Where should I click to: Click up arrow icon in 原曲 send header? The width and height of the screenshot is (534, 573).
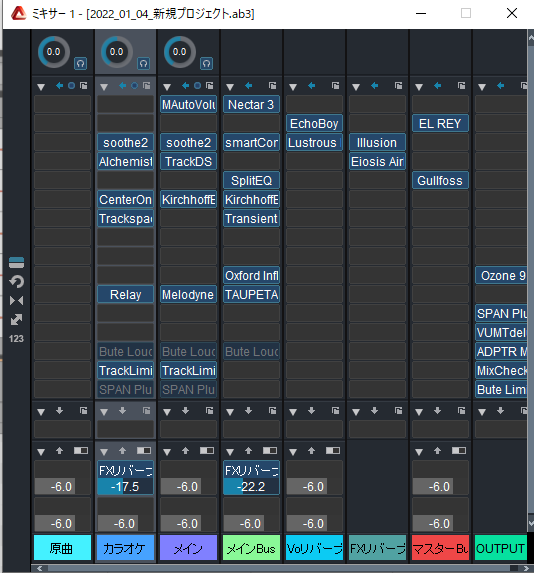59,451
